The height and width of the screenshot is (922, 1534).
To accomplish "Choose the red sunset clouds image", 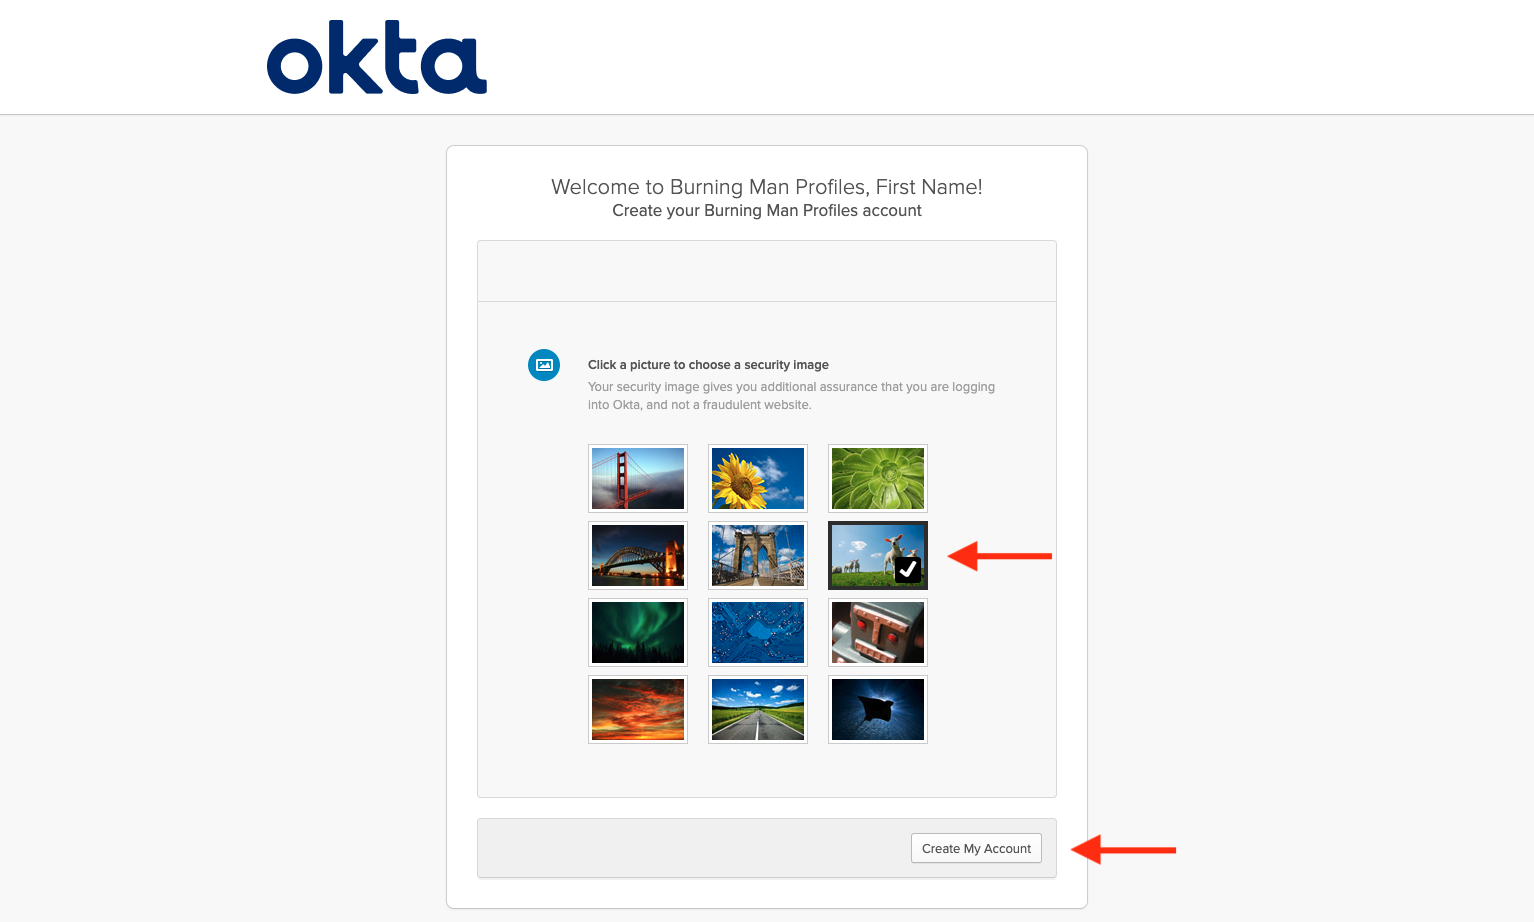I will point(638,709).
